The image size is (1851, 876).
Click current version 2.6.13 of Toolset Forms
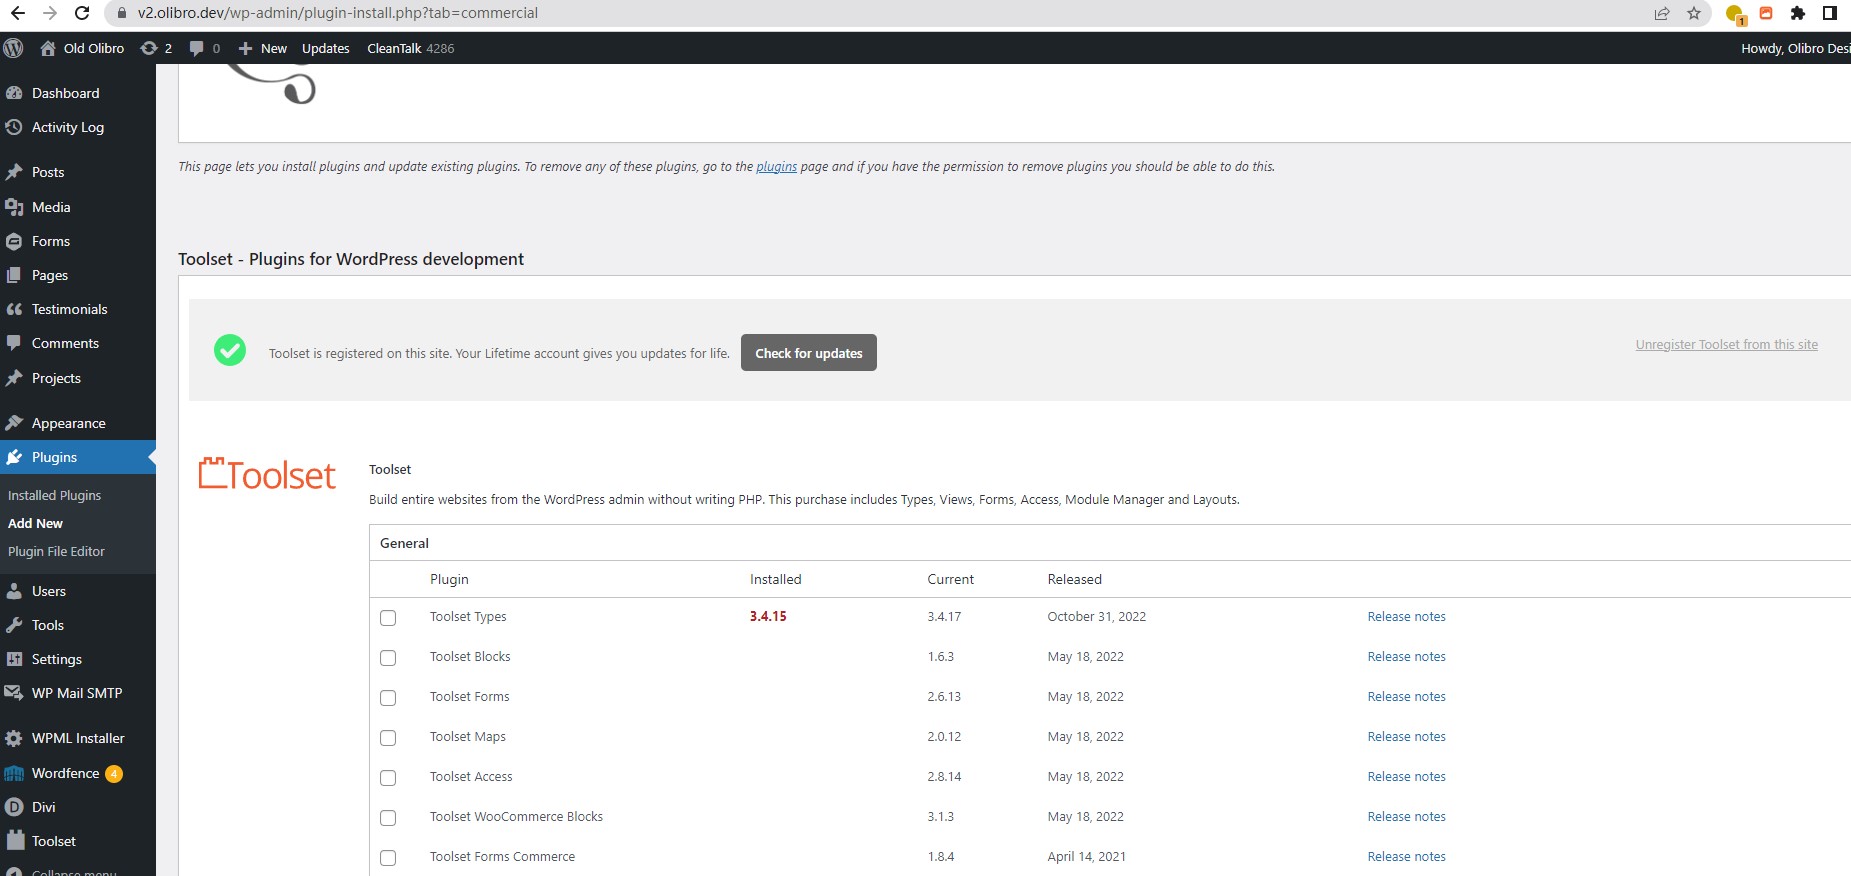pos(944,697)
